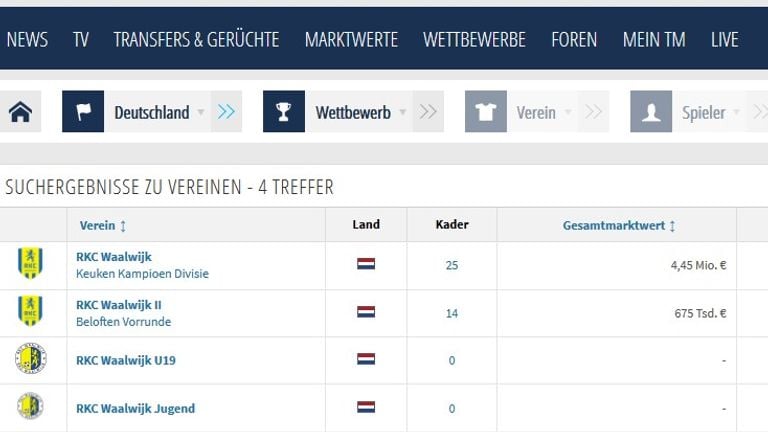Open the Keuken Kampioen Divisie link
The image size is (768, 432).
click(x=142, y=274)
